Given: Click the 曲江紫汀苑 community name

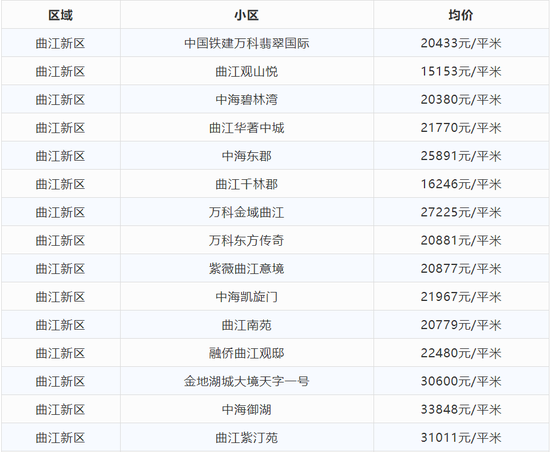Looking at the screenshot, I should [x=247, y=438].
